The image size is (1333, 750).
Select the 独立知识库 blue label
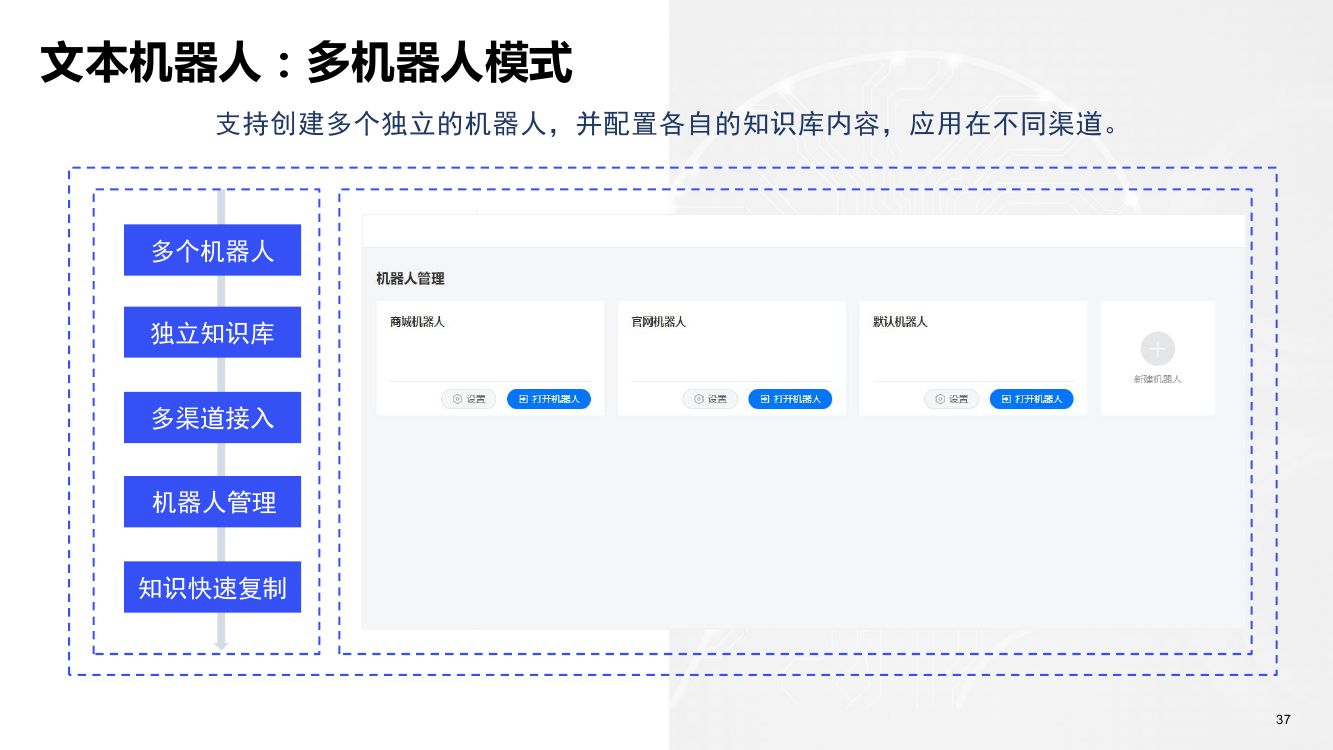[x=212, y=333]
